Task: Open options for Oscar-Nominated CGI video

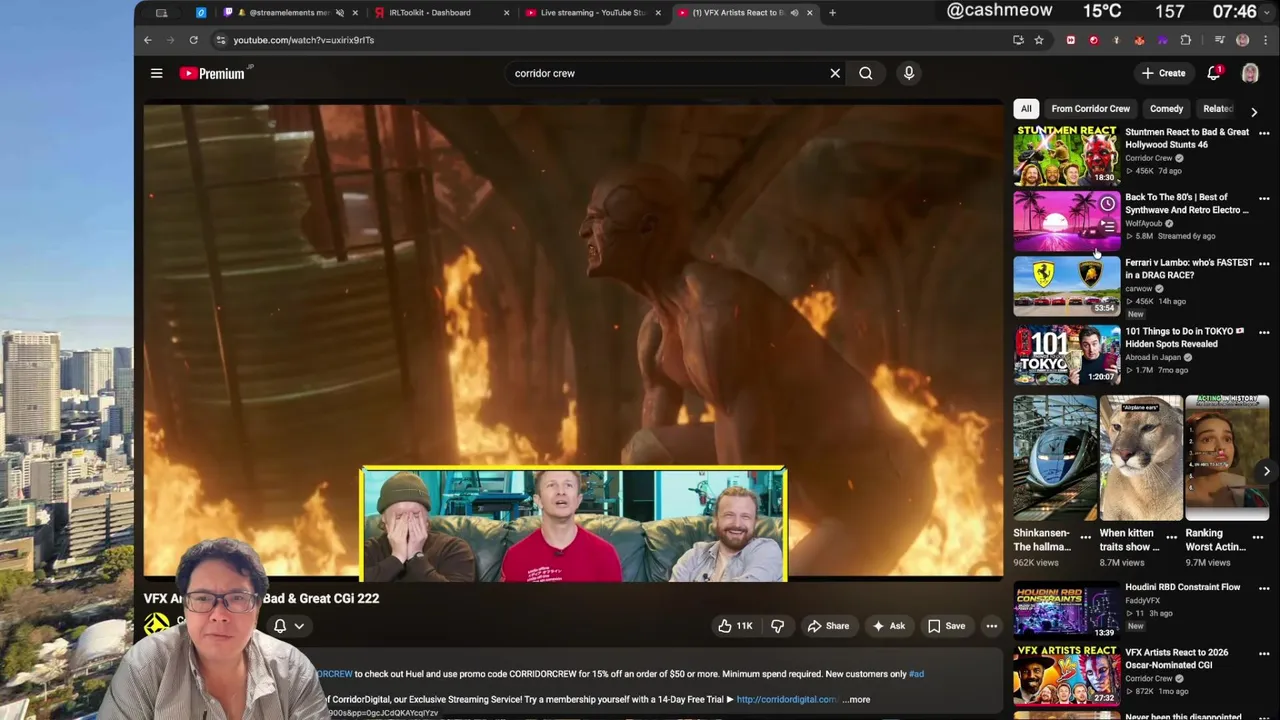Action: (x=1264, y=653)
